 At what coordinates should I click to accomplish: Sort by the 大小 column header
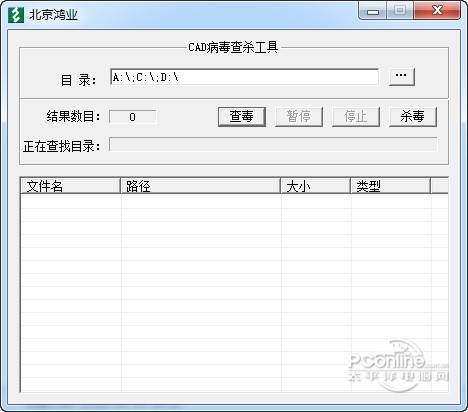315,186
